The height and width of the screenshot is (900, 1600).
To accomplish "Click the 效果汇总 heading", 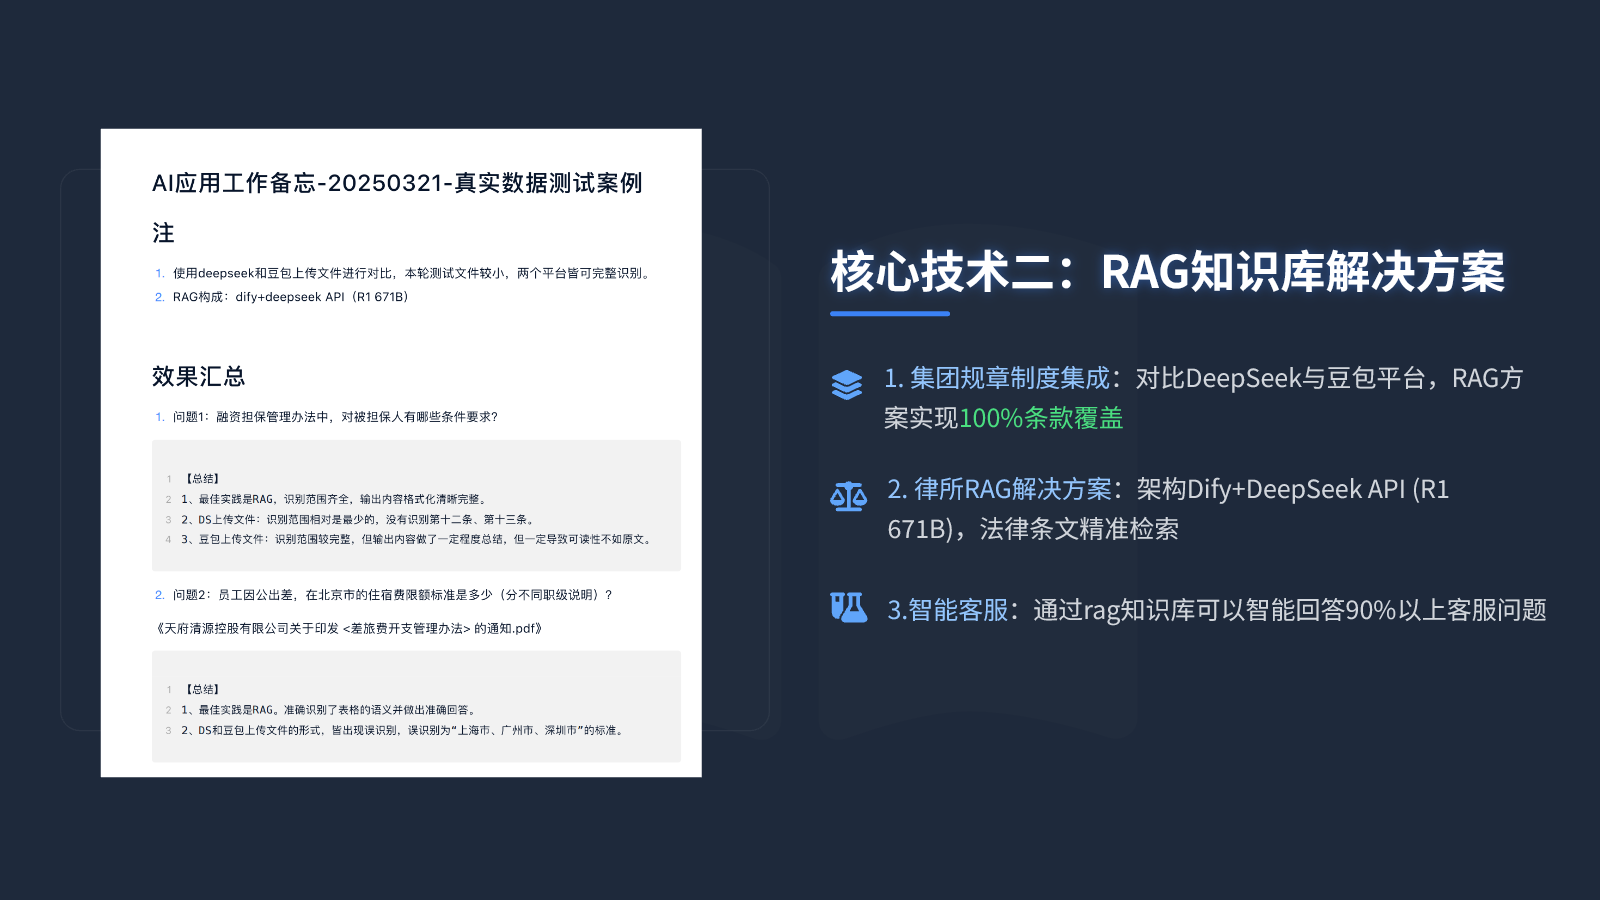I will (x=198, y=376).
